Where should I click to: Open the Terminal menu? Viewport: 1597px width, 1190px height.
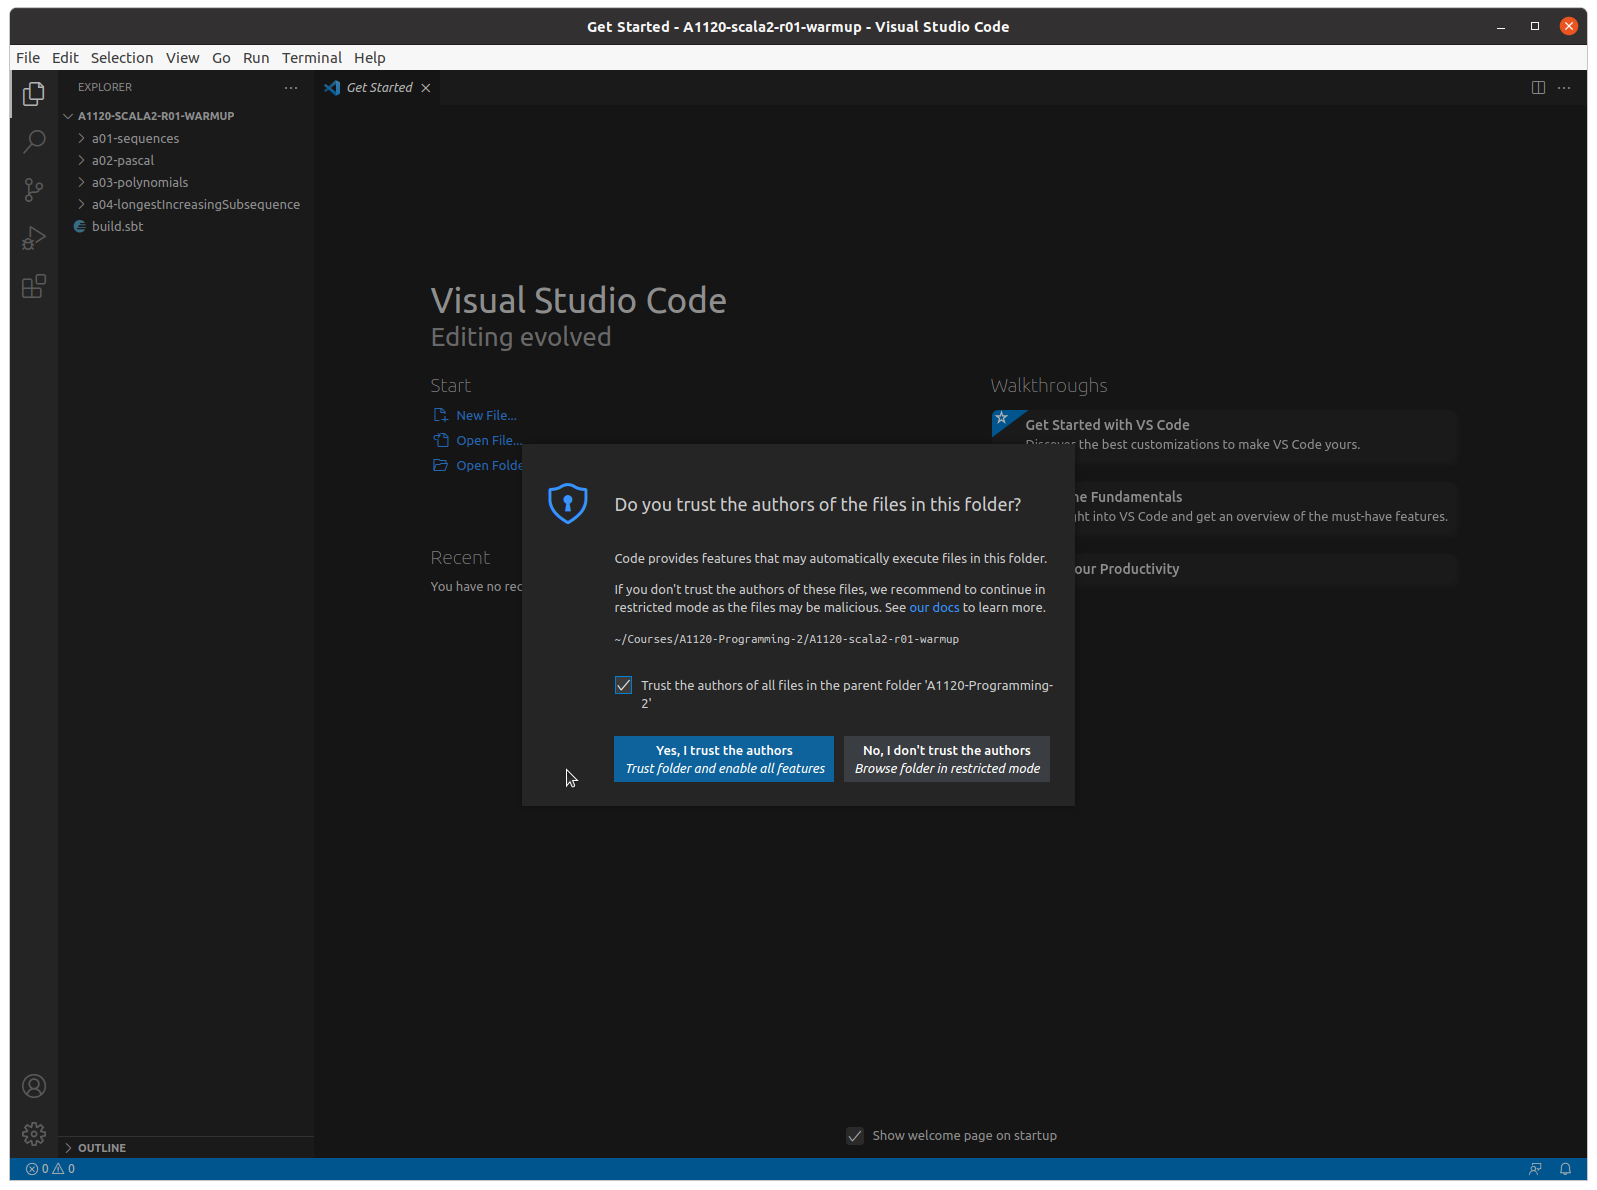(x=311, y=58)
